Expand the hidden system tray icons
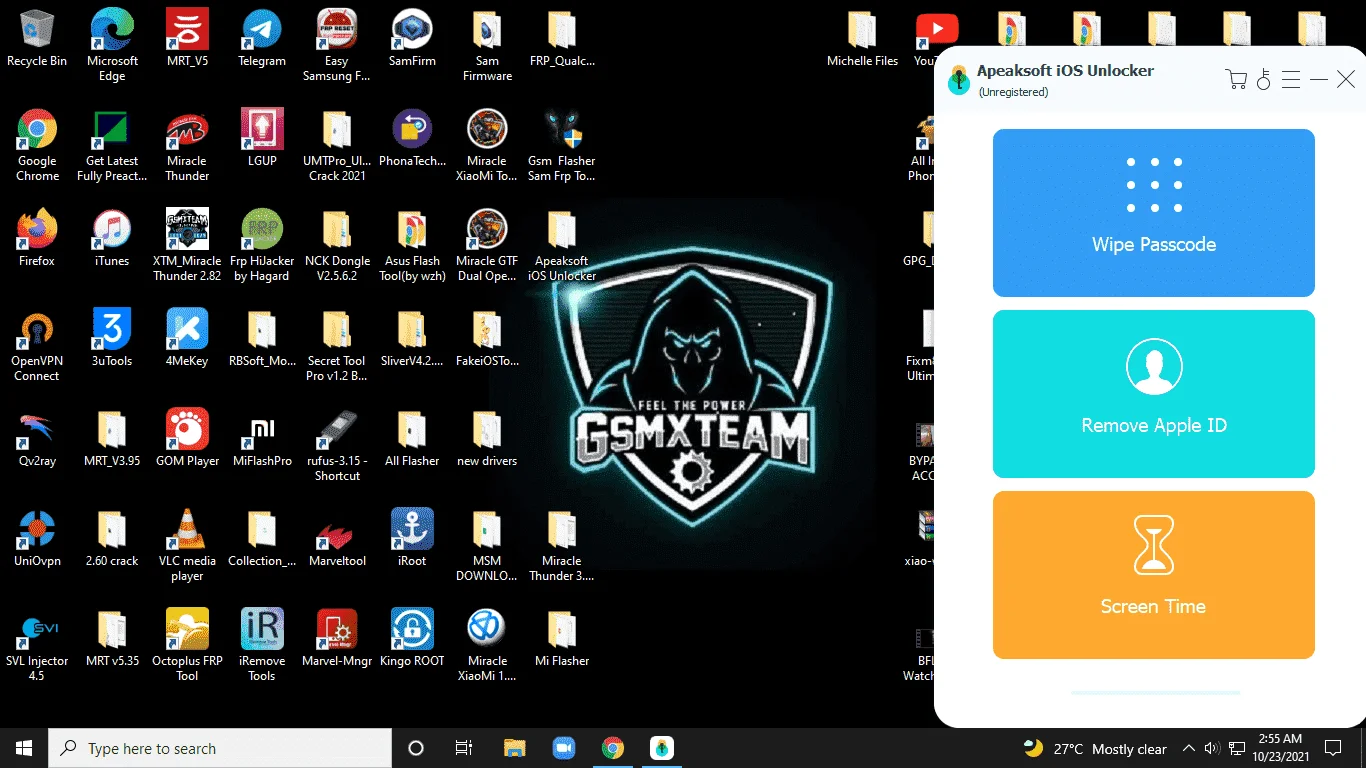 1189,748
